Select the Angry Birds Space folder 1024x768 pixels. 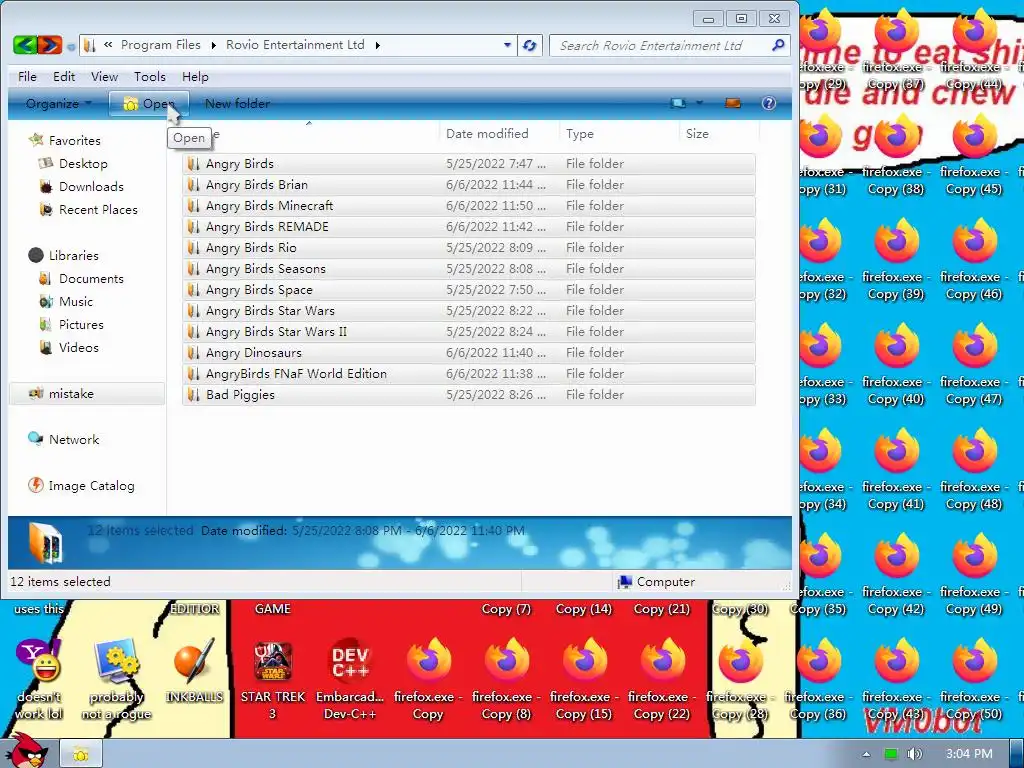(x=469, y=289)
